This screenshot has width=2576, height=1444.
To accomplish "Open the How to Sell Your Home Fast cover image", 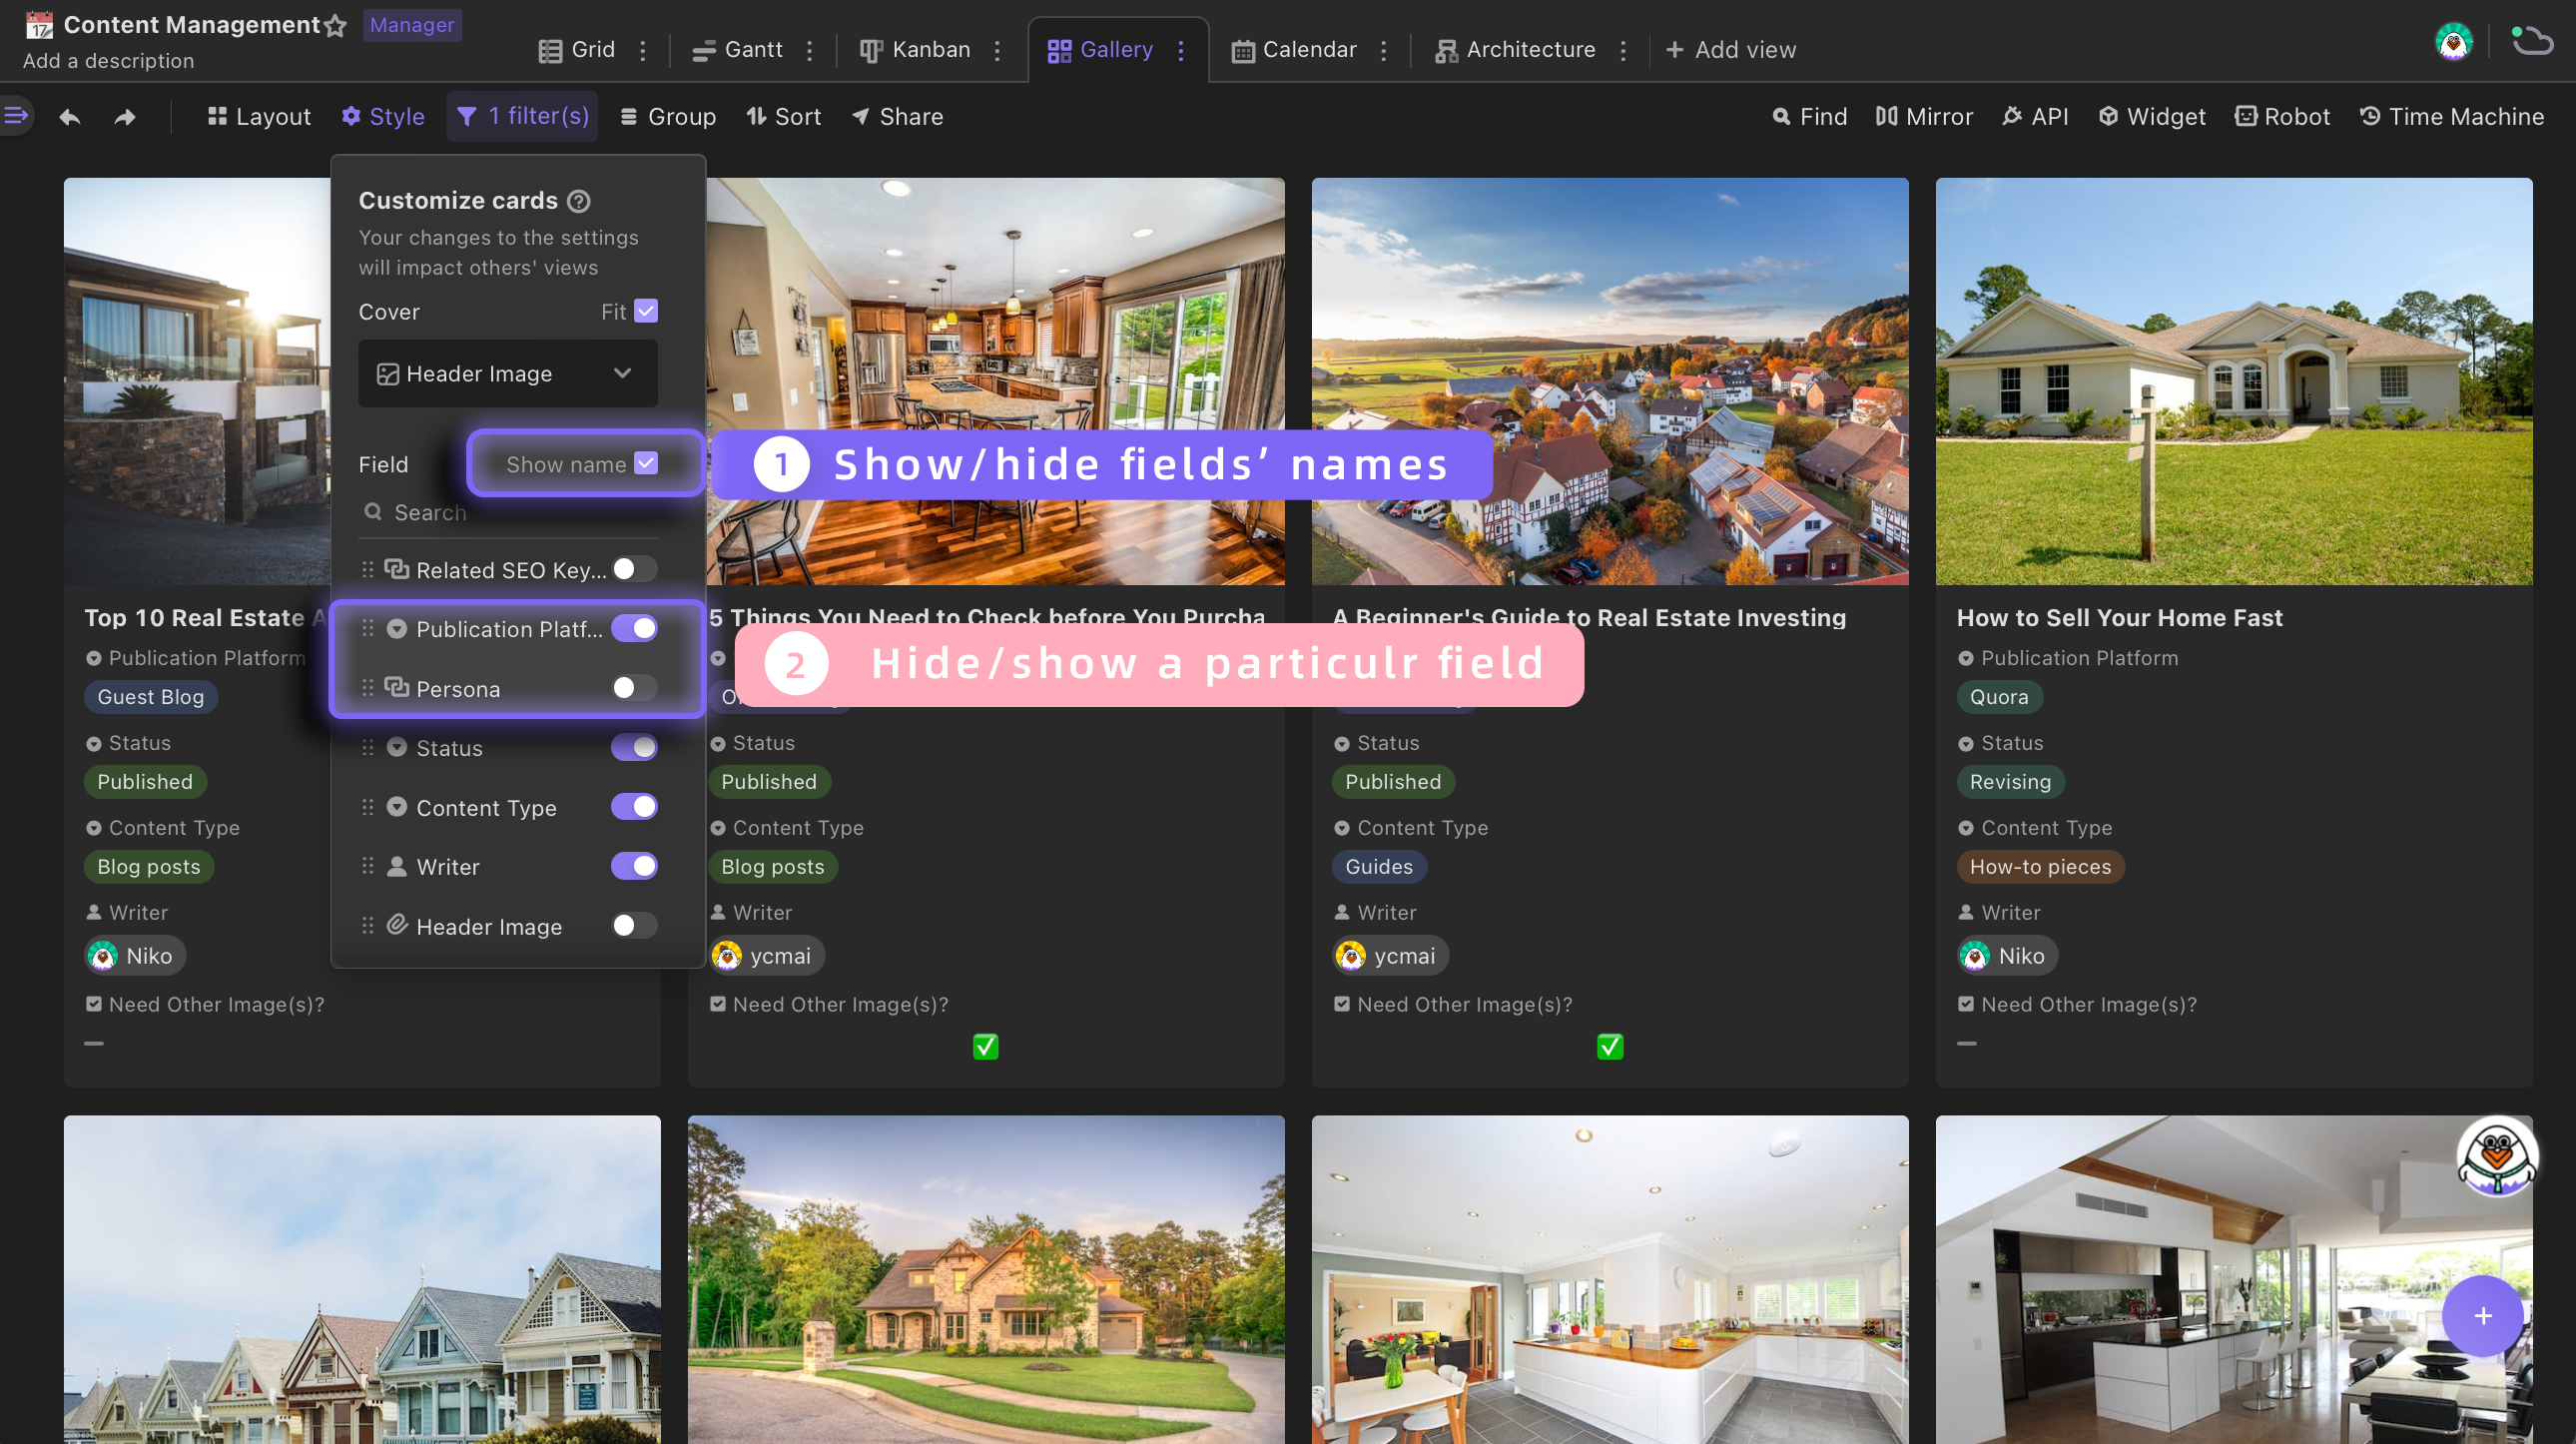I will tap(2234, 381).
